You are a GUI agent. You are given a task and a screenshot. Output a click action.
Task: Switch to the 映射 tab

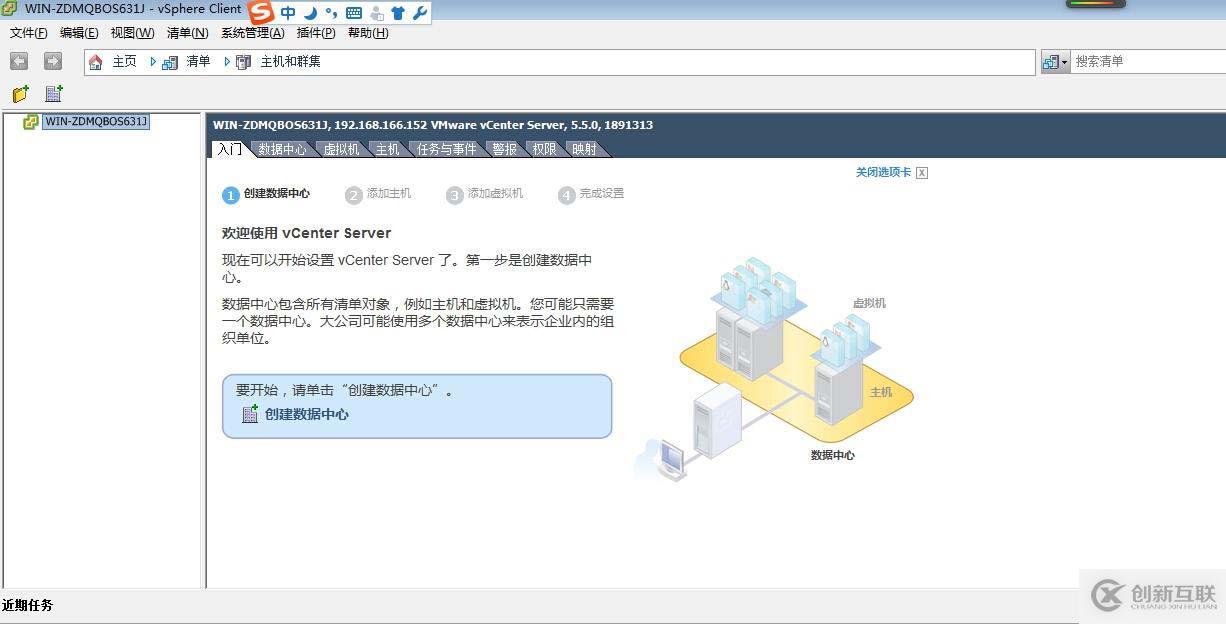tap(584, 149)
